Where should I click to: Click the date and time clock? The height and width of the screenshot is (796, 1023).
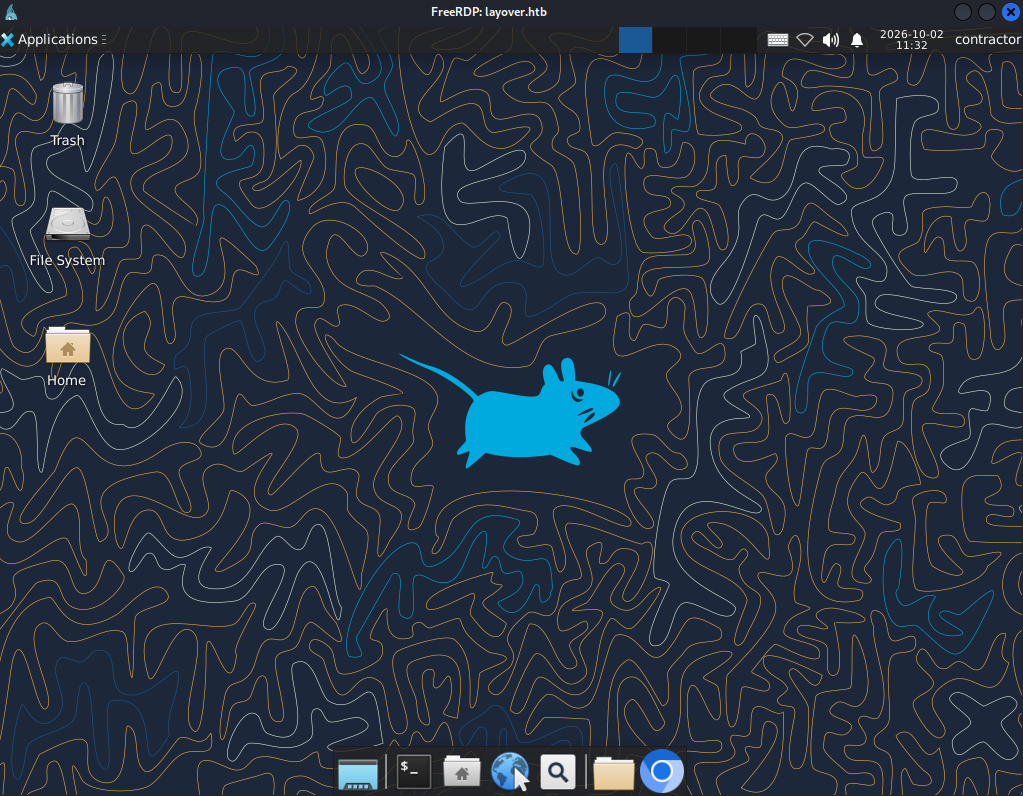pos(911,39)
